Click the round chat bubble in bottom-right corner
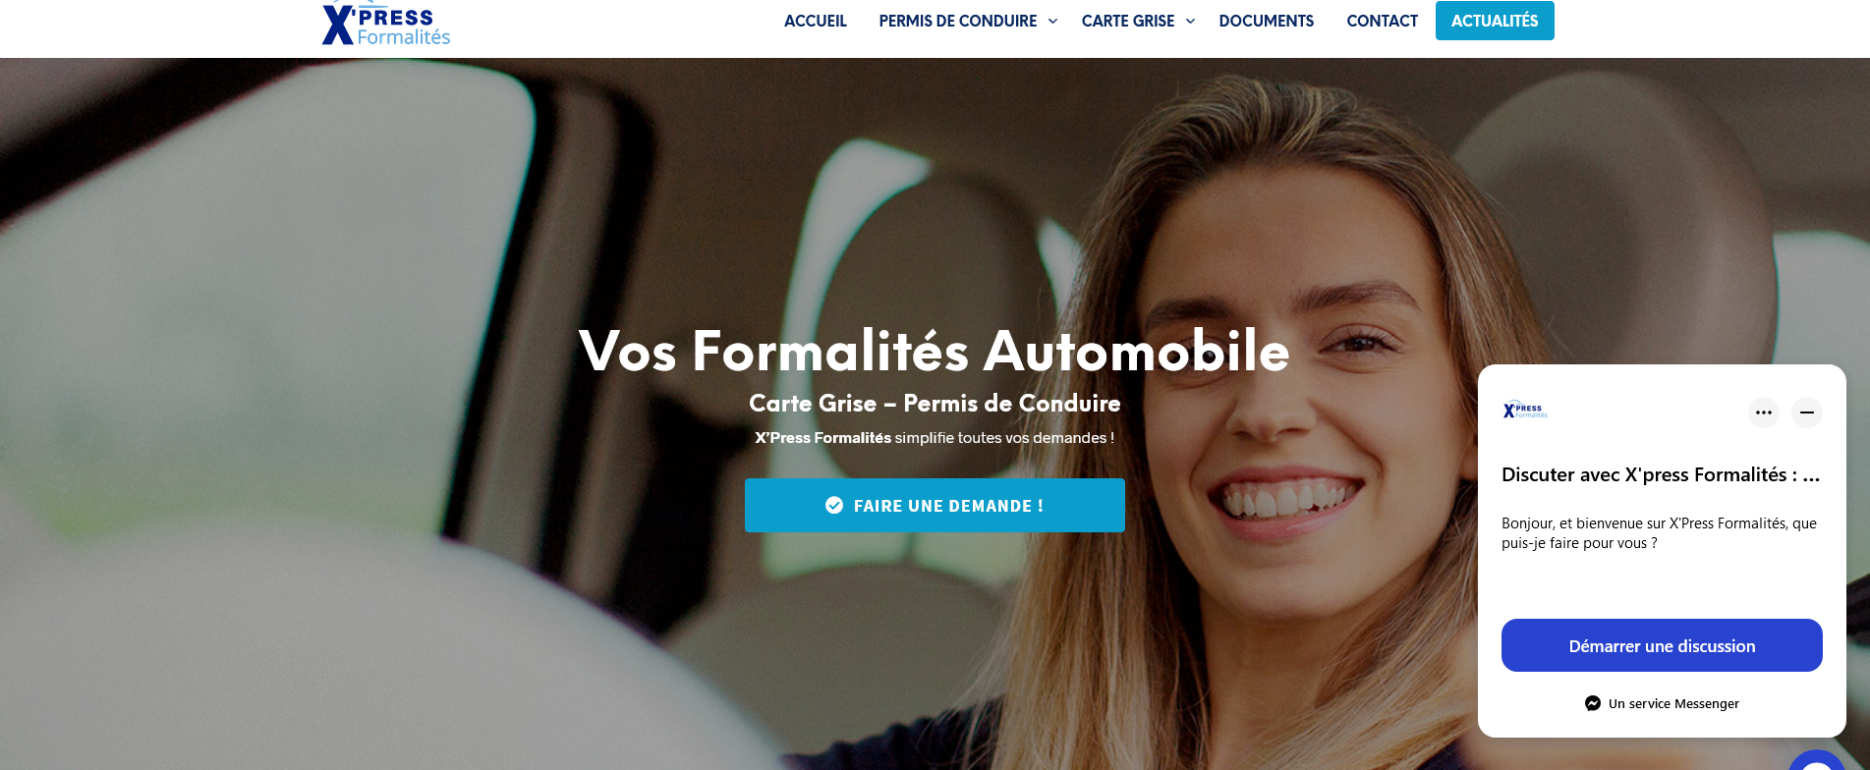The width and height of the screenshot is (1870, 770). (x=1816, y=763)
